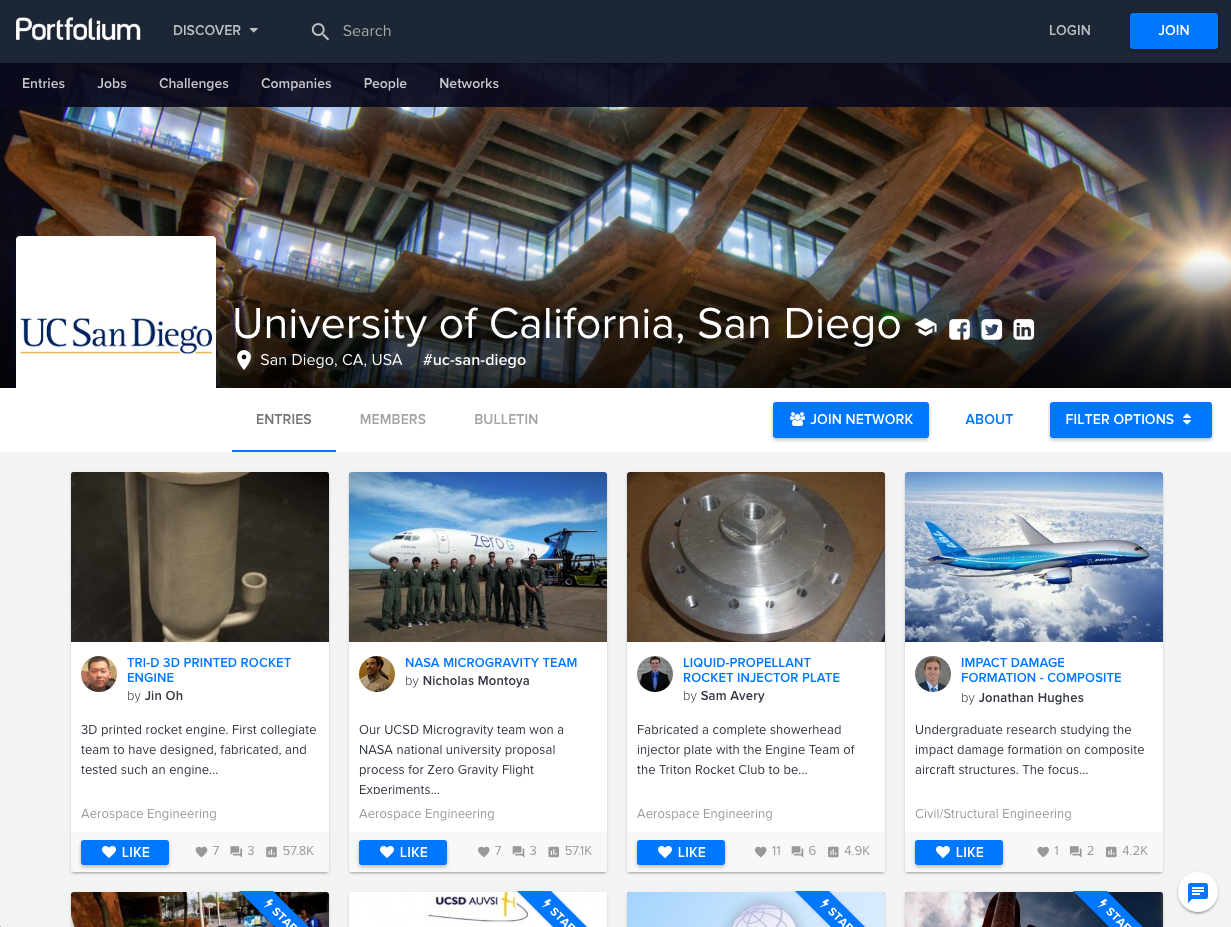
Task: Open the chat bubble icon
Action: click(1198, 892)
